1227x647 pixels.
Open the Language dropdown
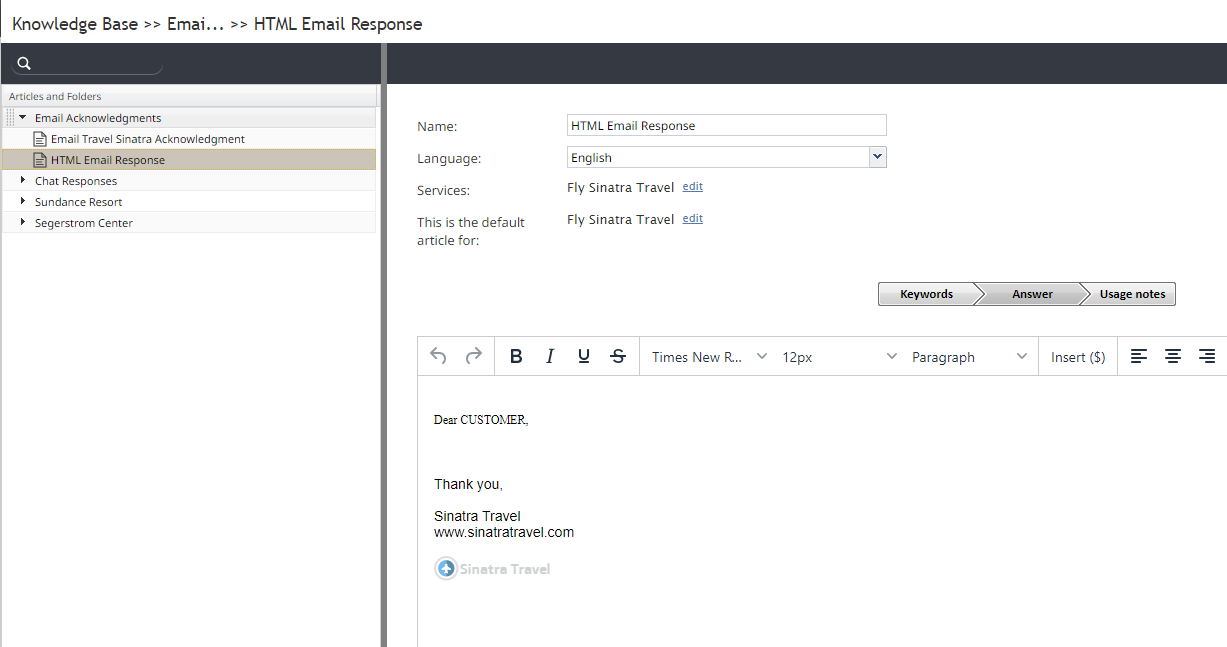877,157
